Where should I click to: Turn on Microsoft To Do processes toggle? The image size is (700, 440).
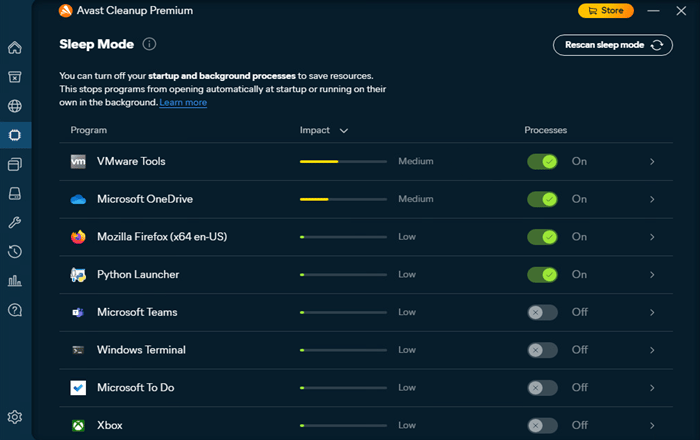(x=542, y=388)
